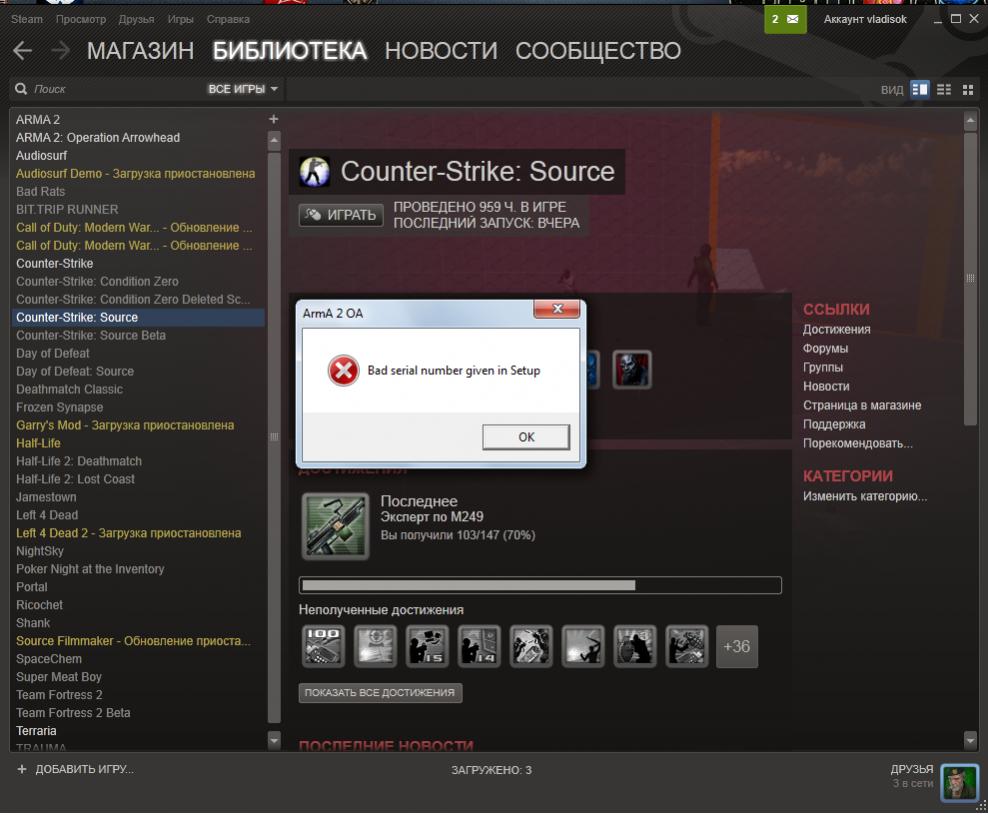Open the Страница в магазине link

[862, 405]
